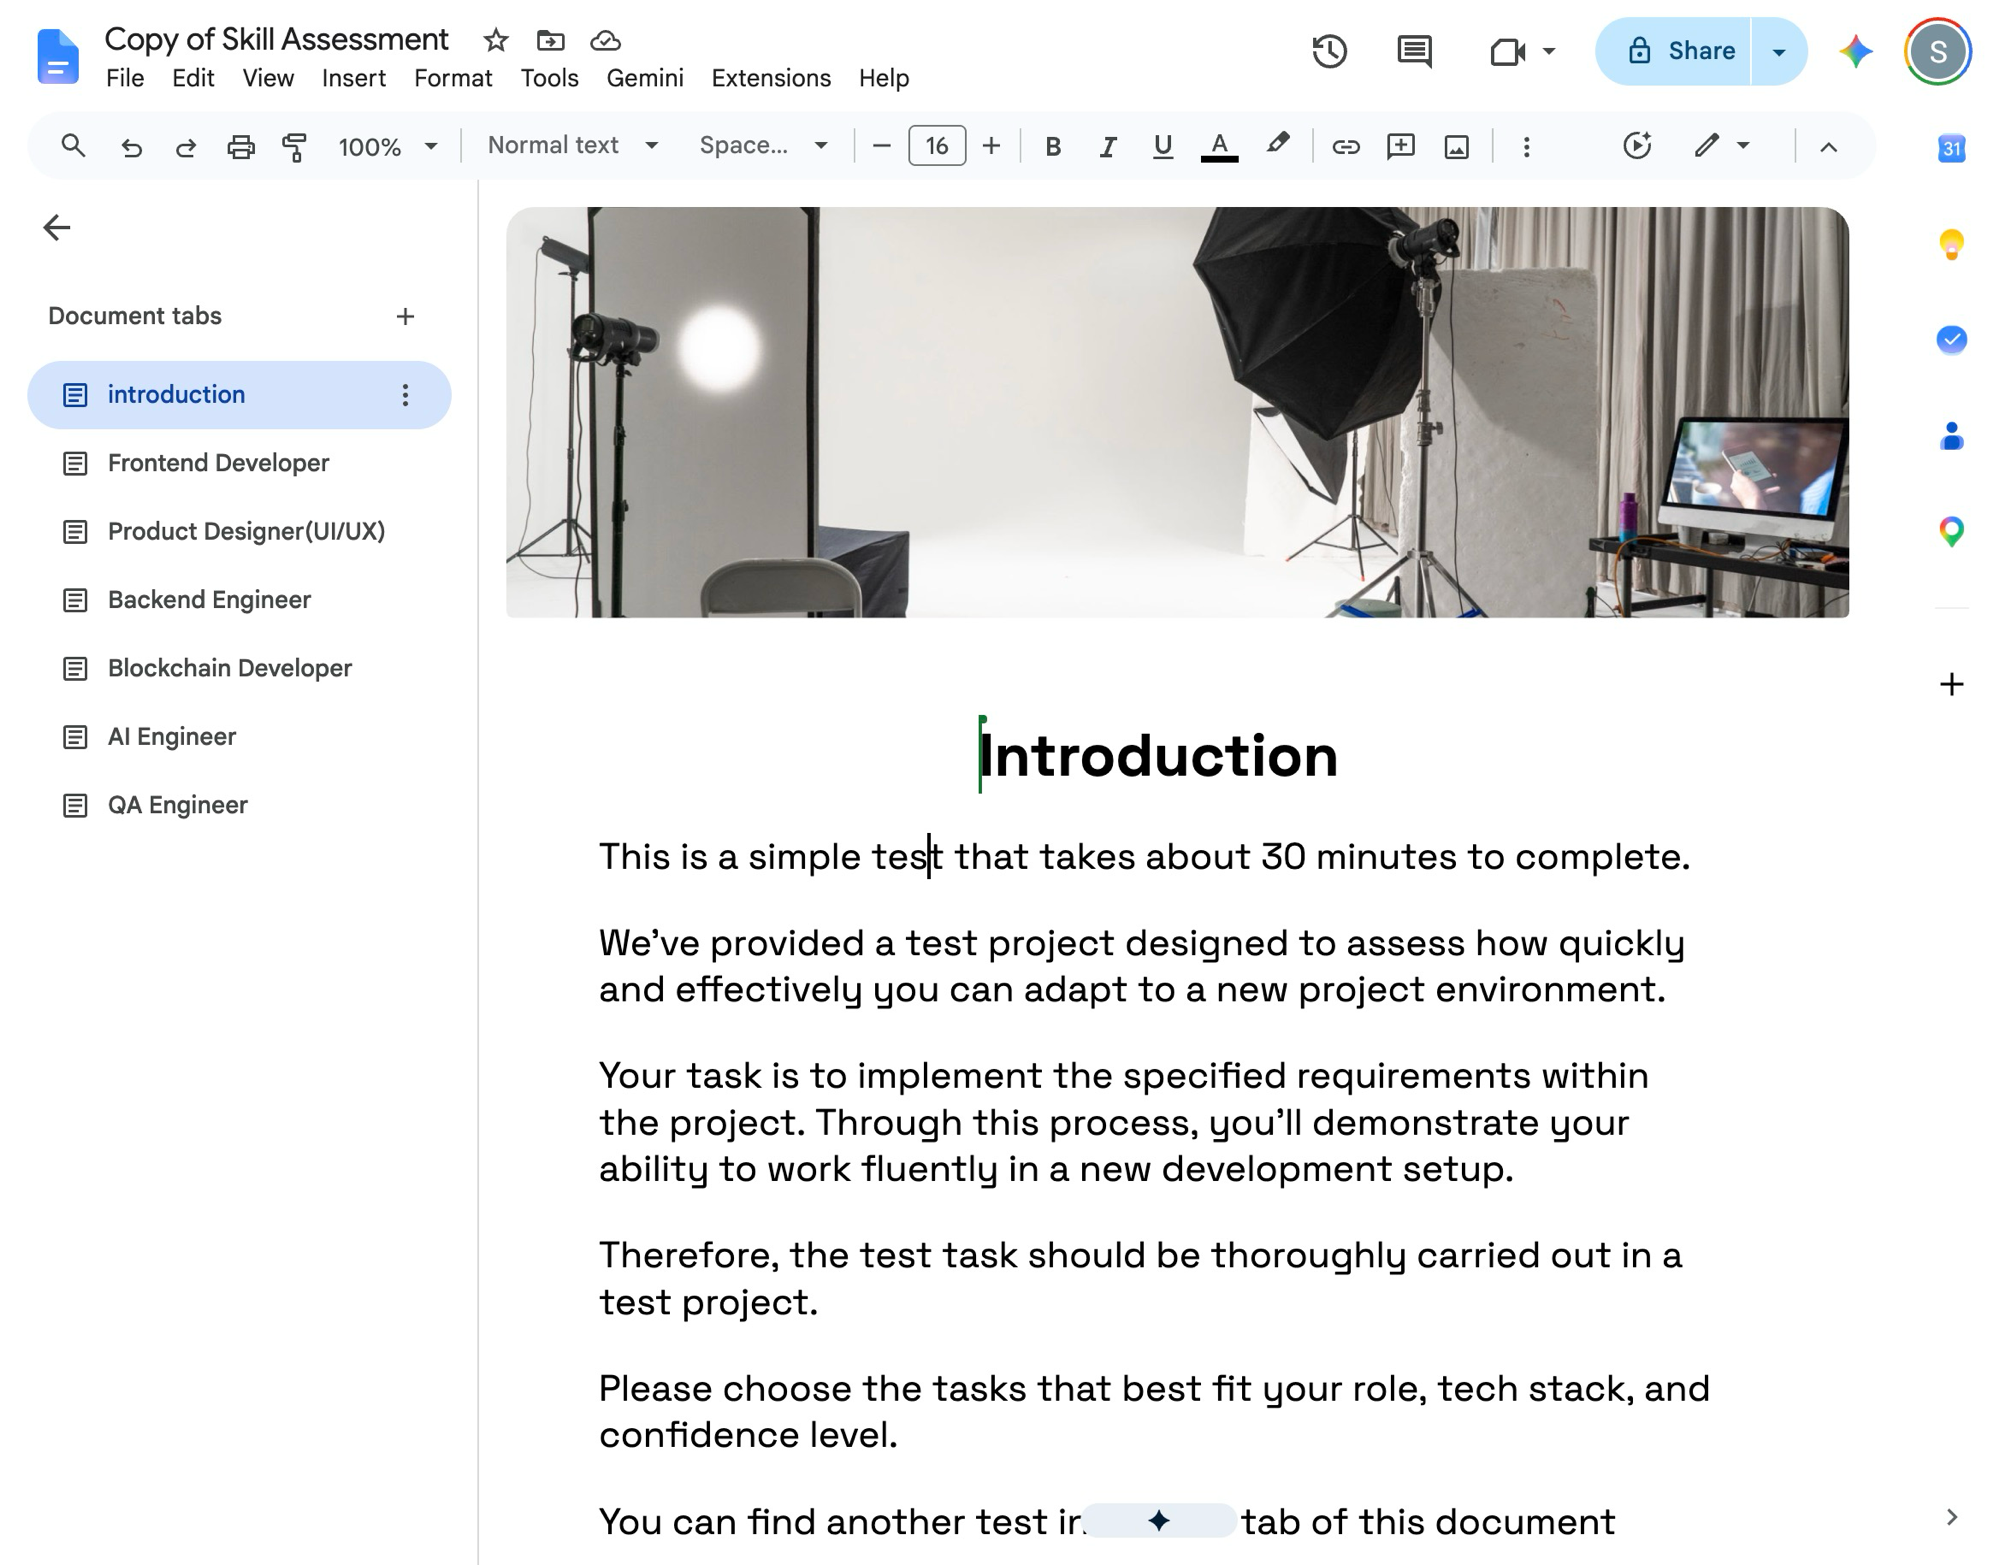This screenshot has height=1565, width=2000.
Task: Click the studio header image
Action: tap(1177, 412)
